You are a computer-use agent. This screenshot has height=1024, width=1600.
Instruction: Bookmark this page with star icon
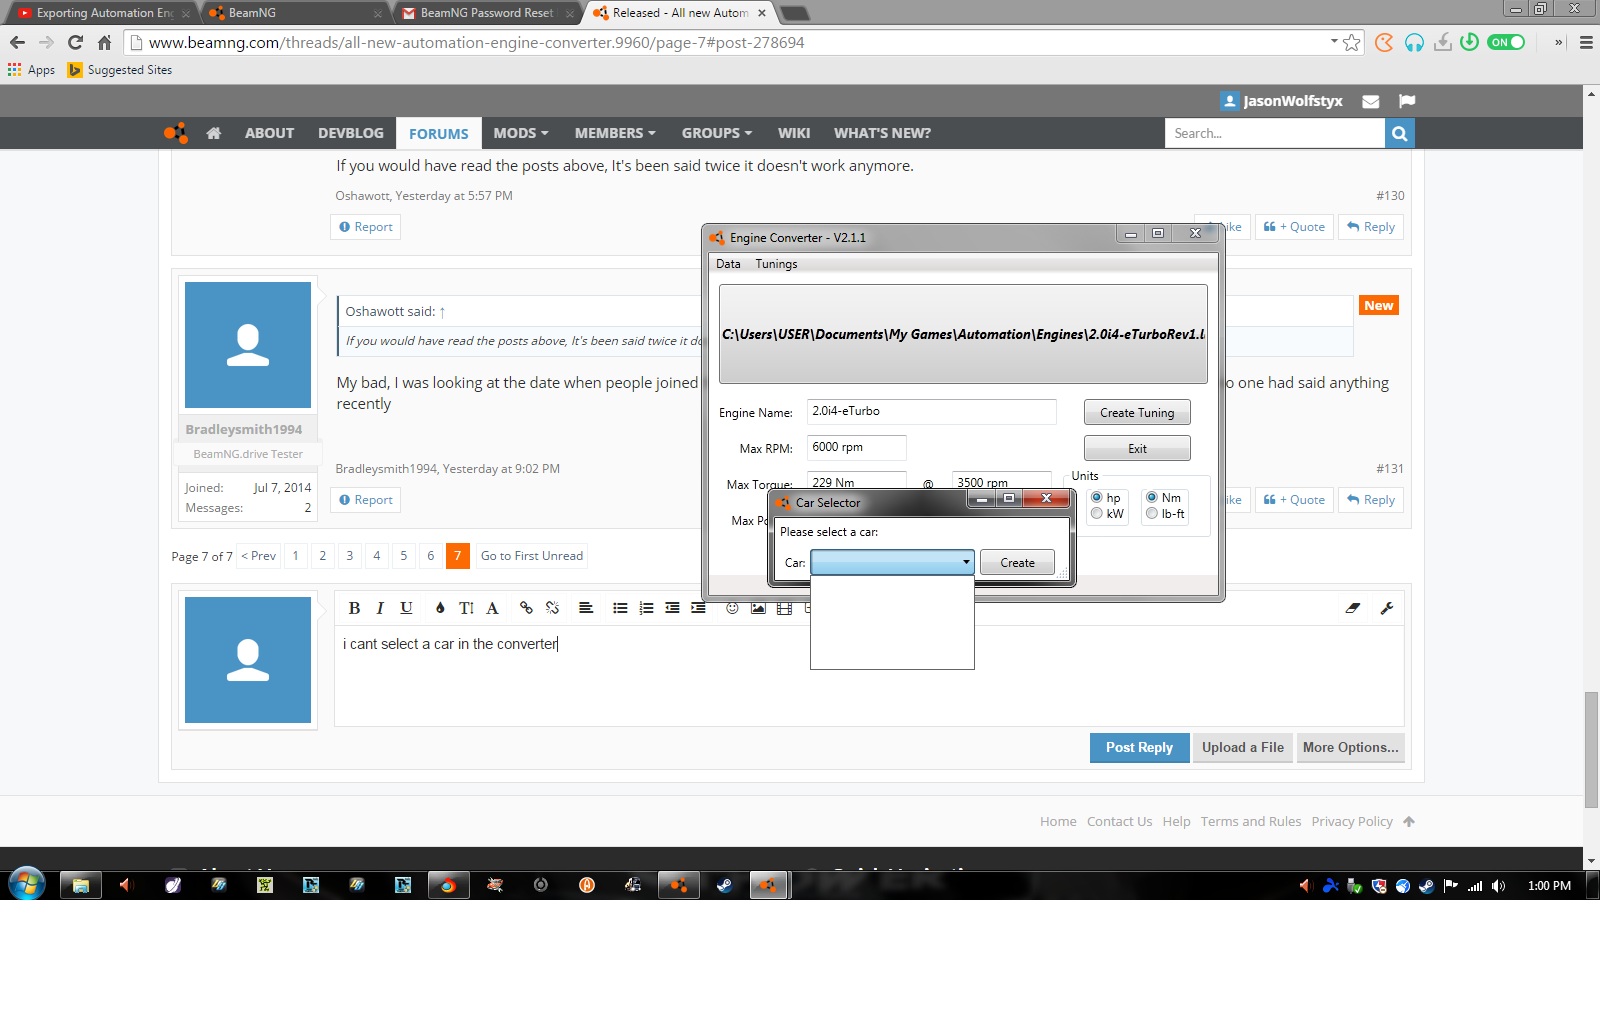click(1352, 42)
